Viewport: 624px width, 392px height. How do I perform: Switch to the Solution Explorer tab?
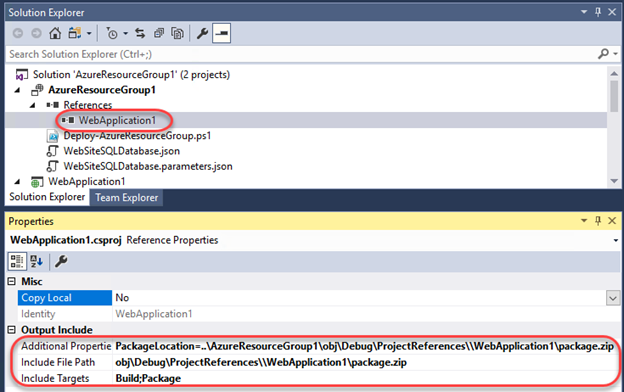click(47, 197)
